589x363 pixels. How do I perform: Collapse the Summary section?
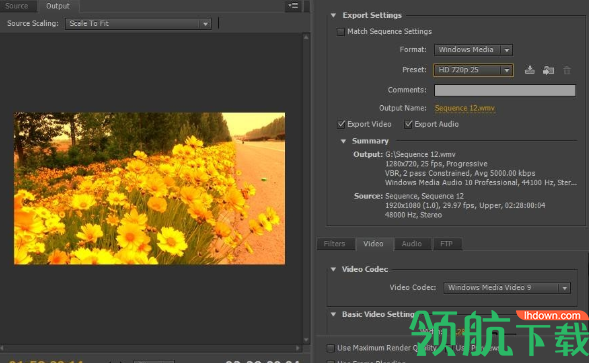tap(343, 141)
